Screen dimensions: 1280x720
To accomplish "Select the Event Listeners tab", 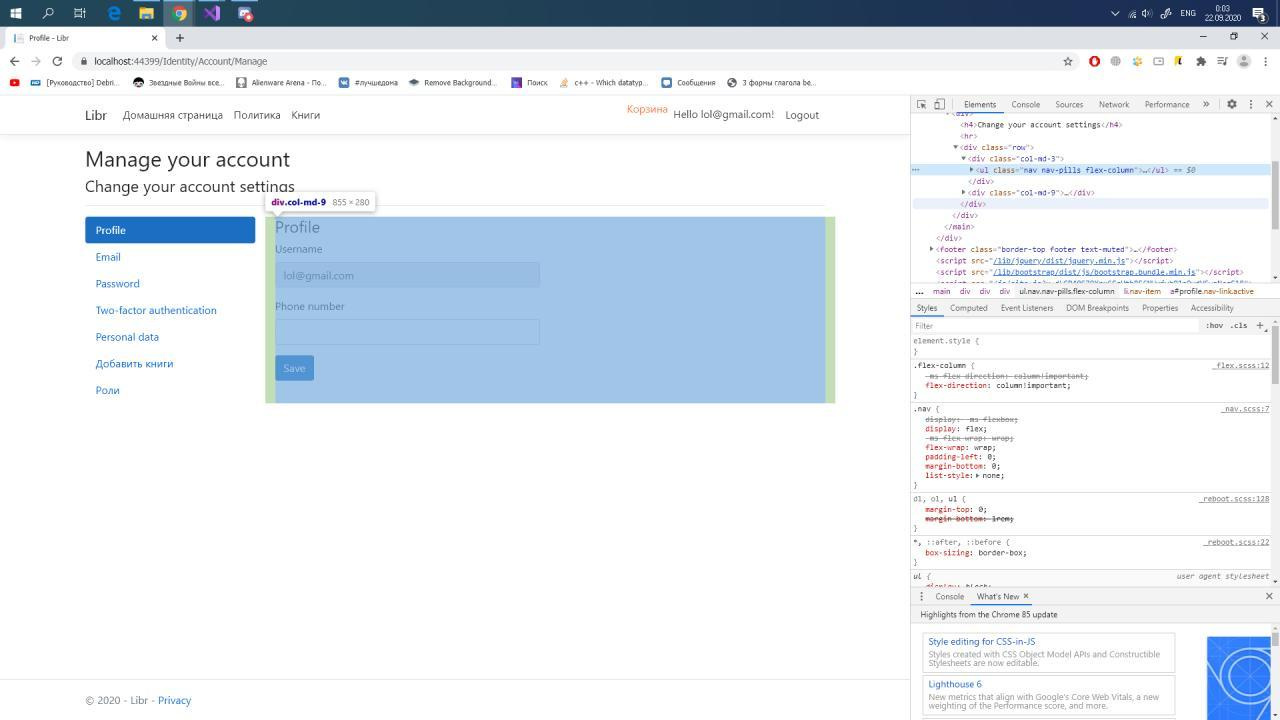I will (x=1027, y=308).
